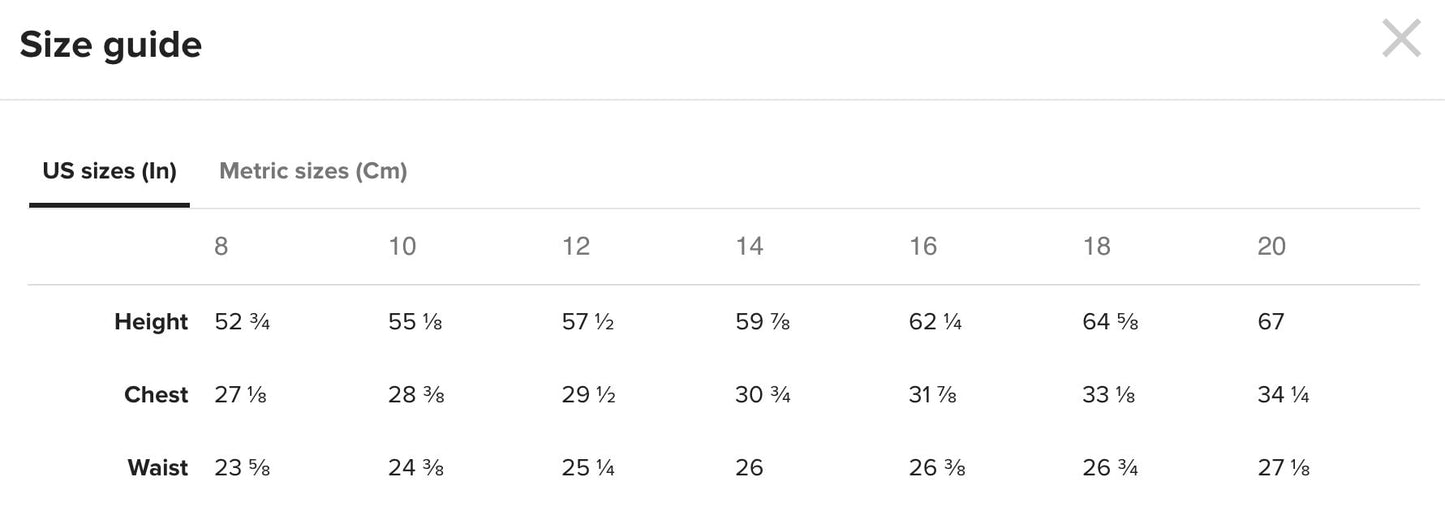Click the size 8 column header
Image resolution: width=1445 pixels, height=520 pixels.
tap(221, 247)
